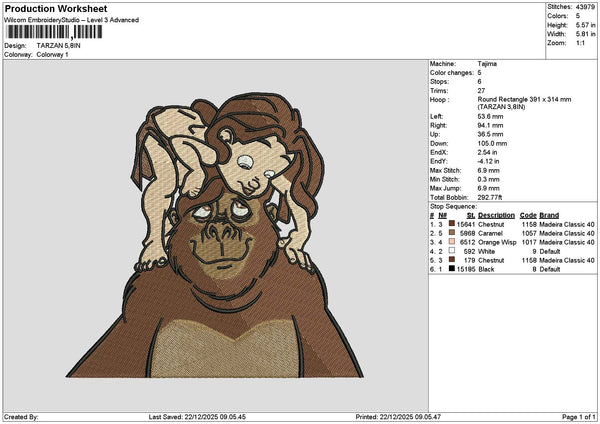
Task: Click the Black color swatch
Action: pos(452,269)
